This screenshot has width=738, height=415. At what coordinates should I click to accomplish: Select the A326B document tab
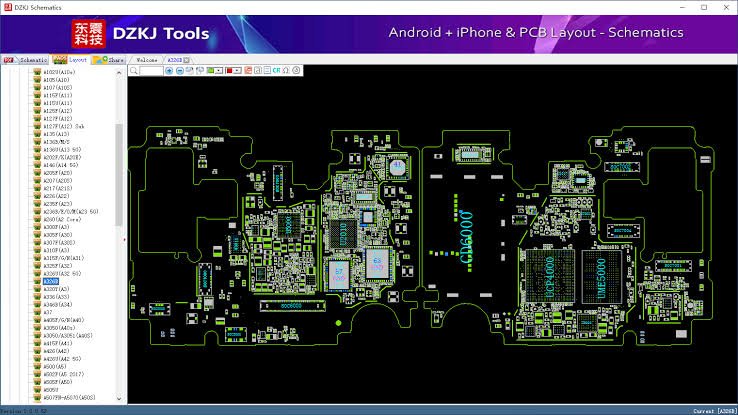point(175,60)
